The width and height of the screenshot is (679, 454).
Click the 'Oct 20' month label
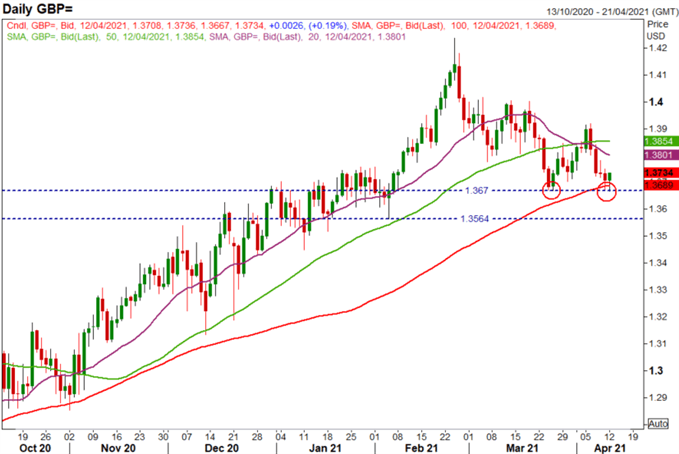[35, 448]
